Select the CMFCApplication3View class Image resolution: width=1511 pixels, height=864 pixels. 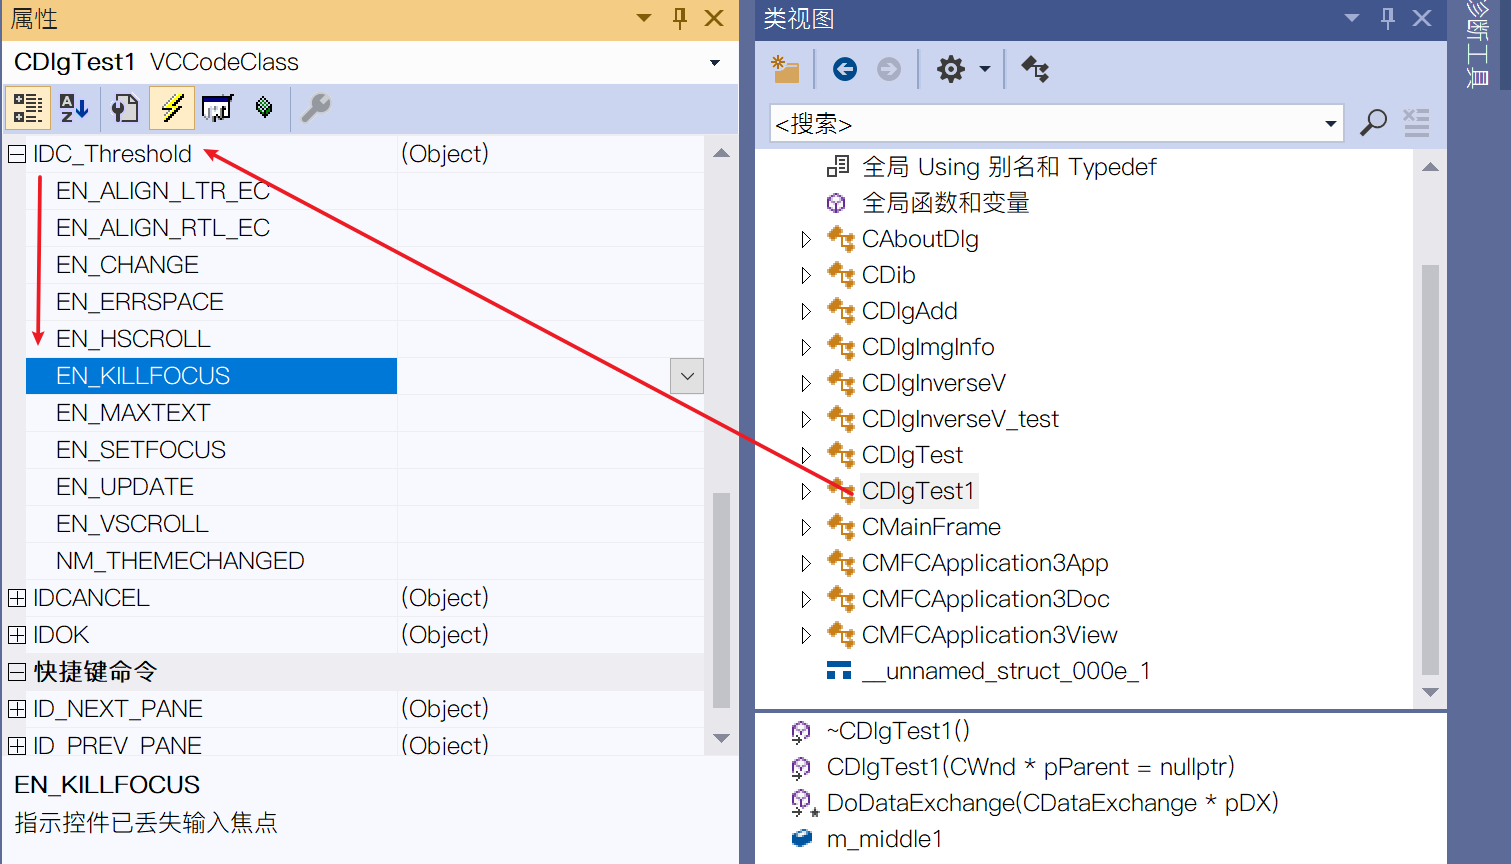[989, 635]
